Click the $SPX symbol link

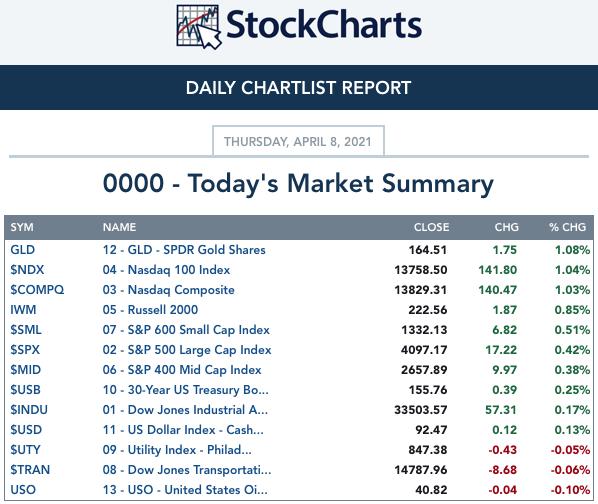(25, 350)
